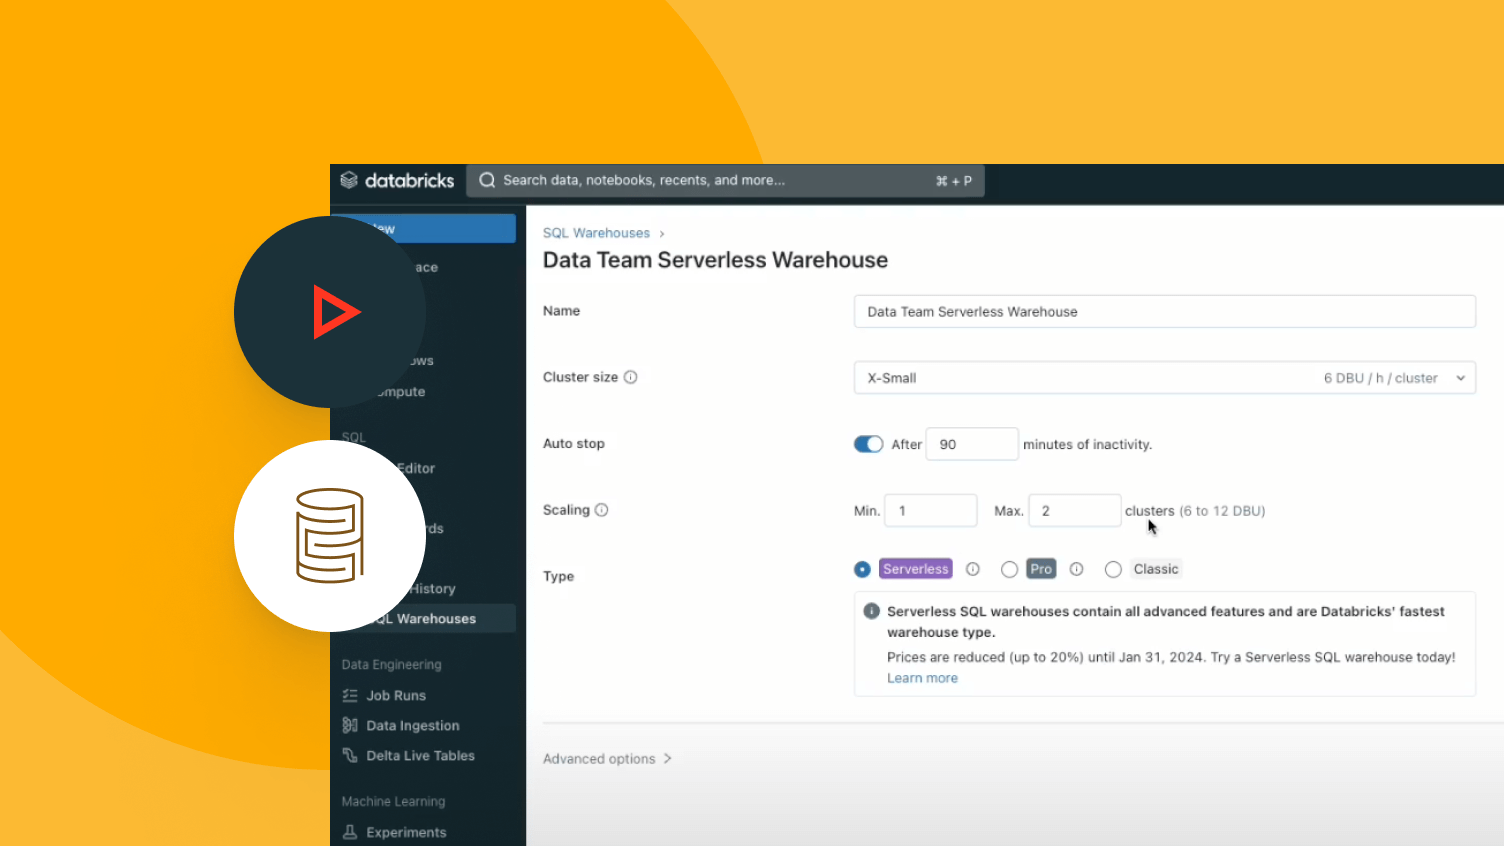The image size is (1504, 846).
Task: Click the database cylinder icon
Action: (330, 536)
